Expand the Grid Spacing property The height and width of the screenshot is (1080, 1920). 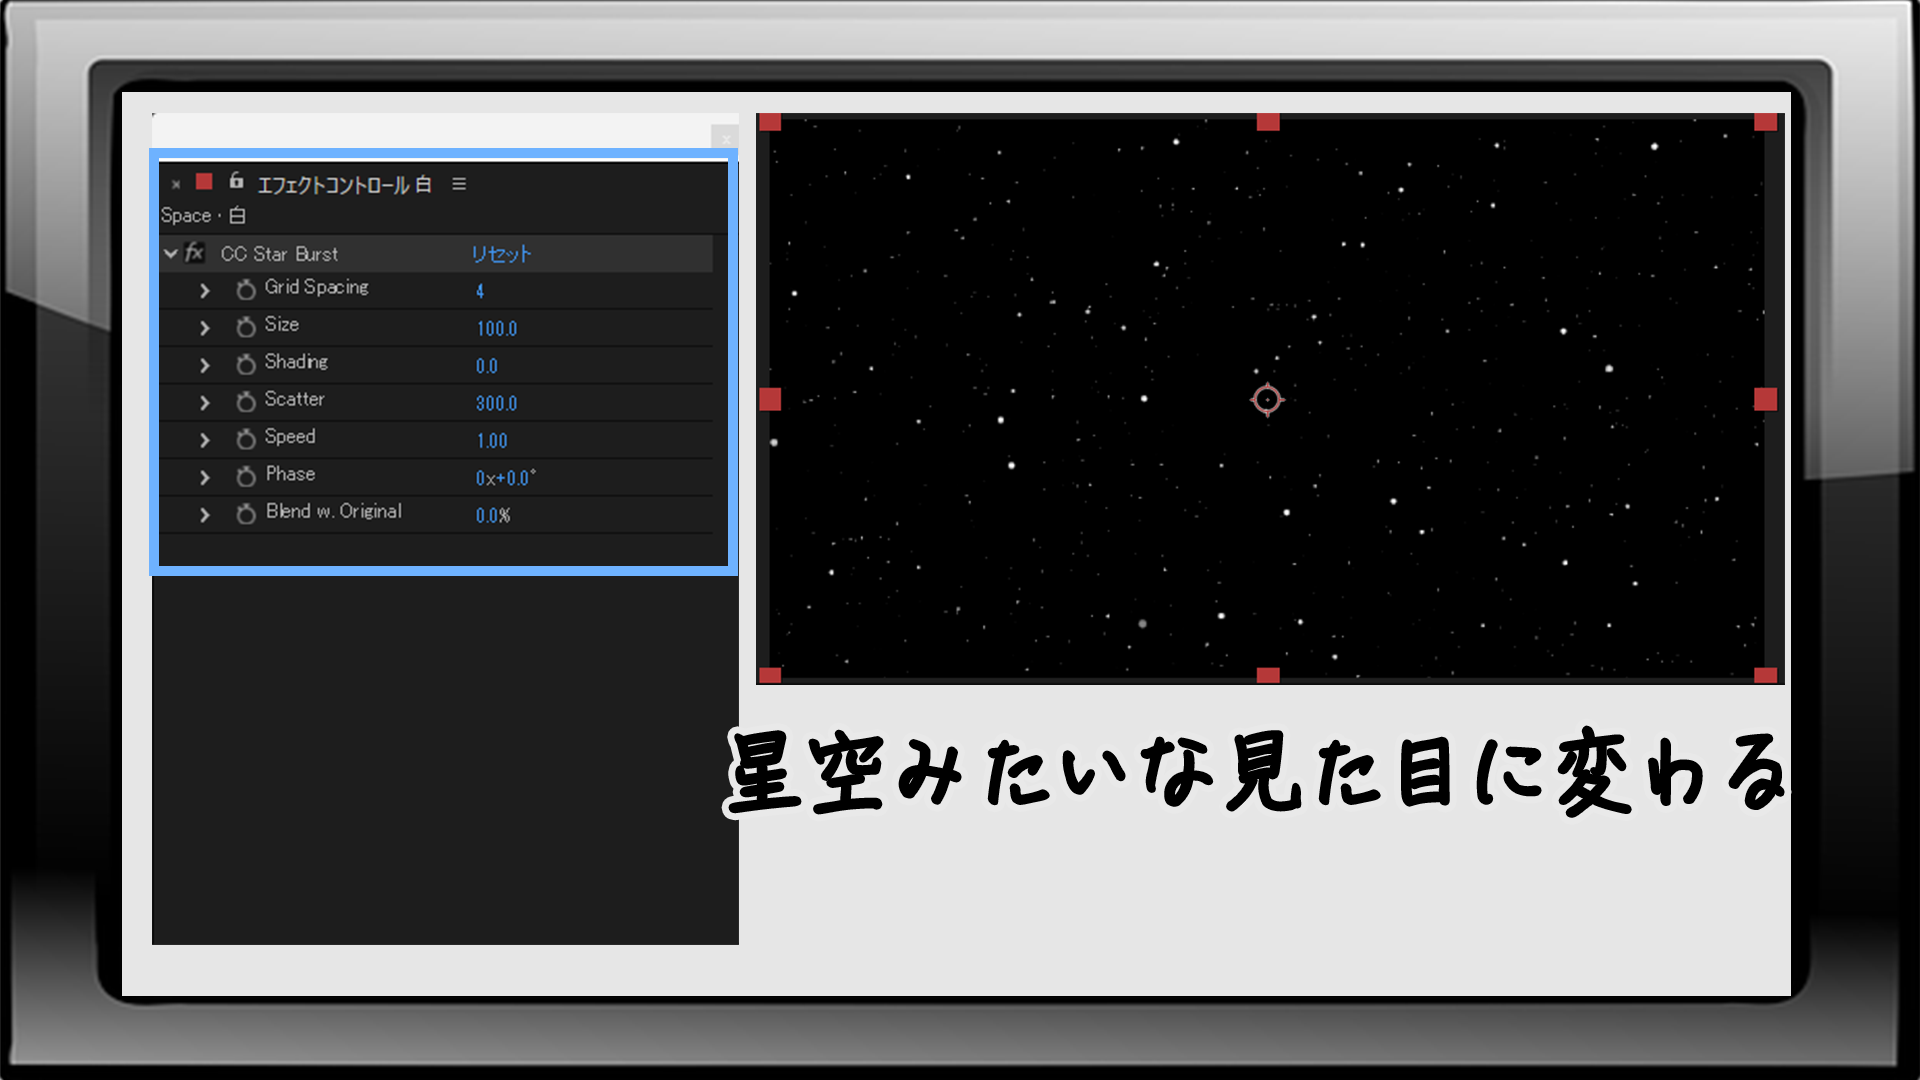(x=205, y=291)
